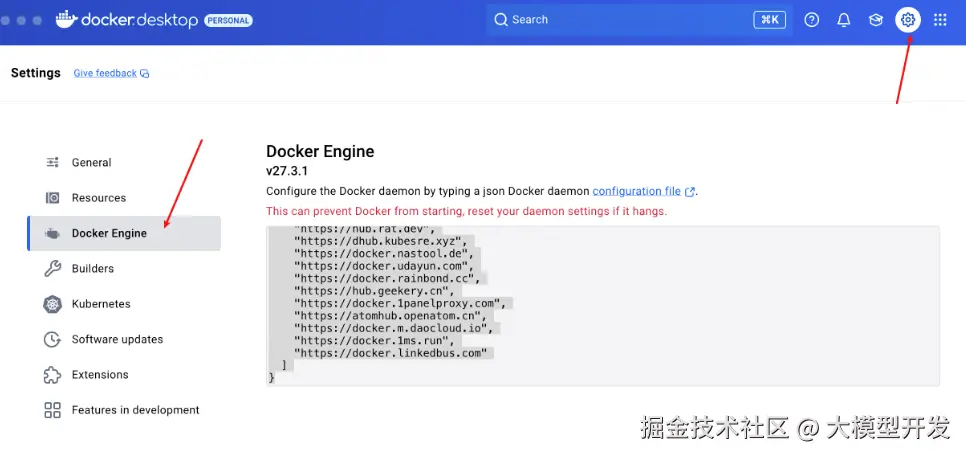Click the Builders wrench icon

click(52, 269)
